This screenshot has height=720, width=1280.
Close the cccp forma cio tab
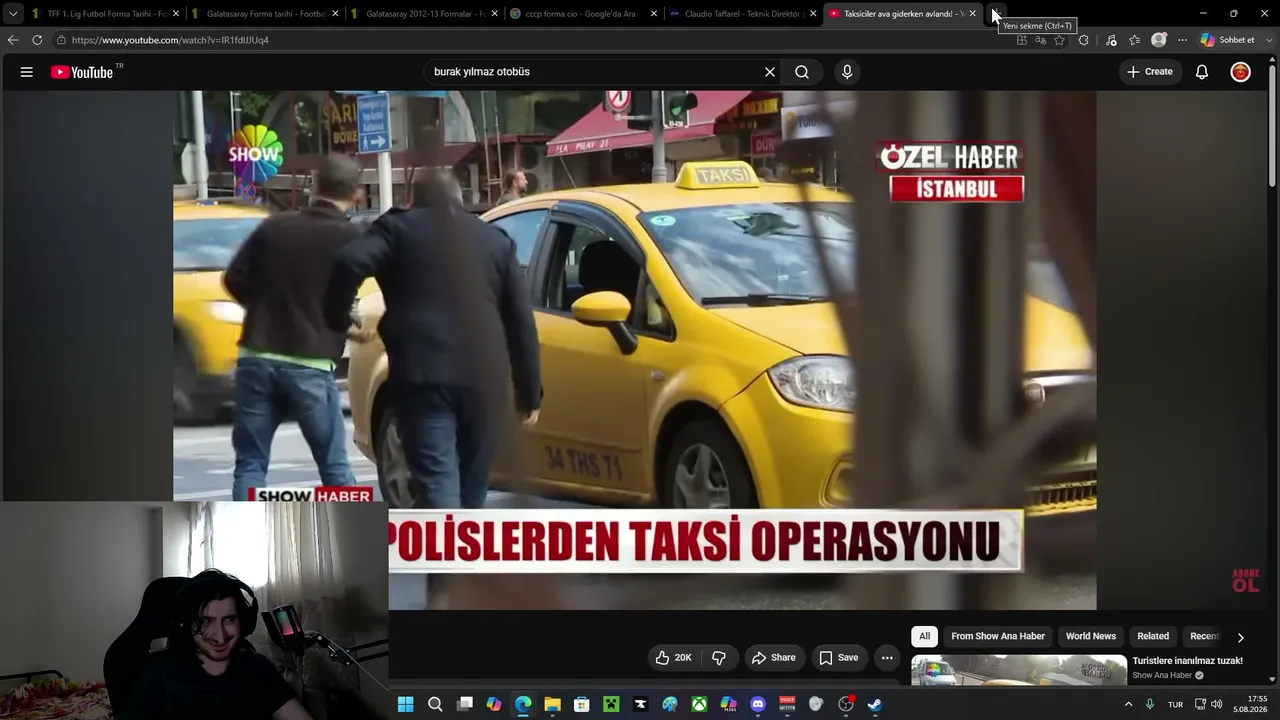coord(654,14)
